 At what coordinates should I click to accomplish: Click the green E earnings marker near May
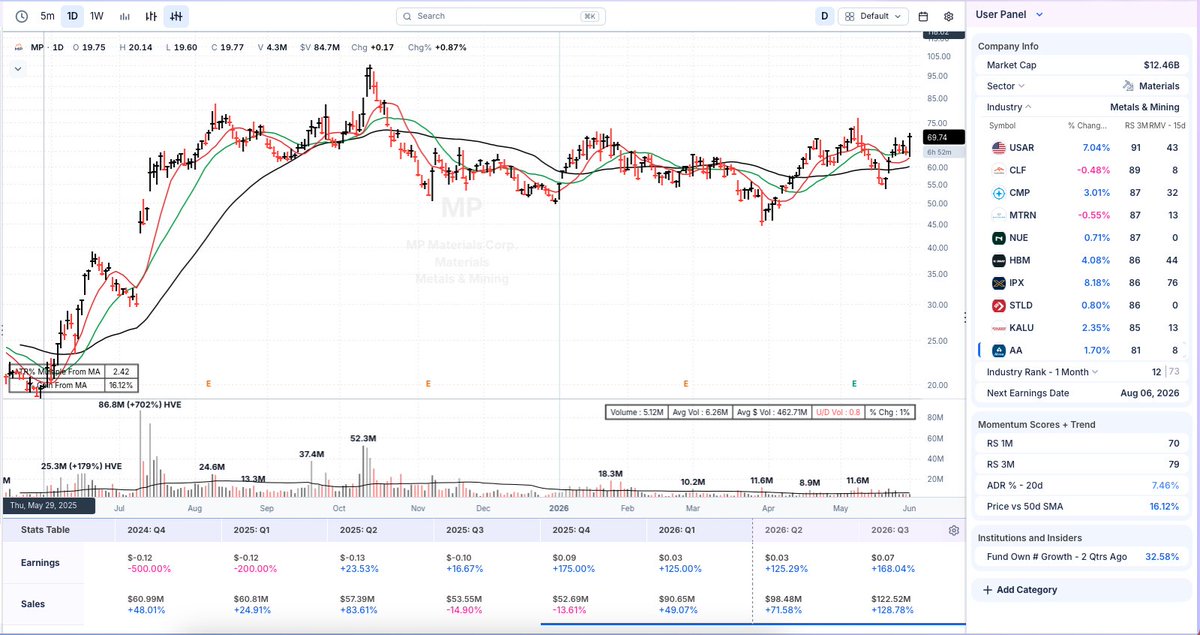(x=854, y=383)
